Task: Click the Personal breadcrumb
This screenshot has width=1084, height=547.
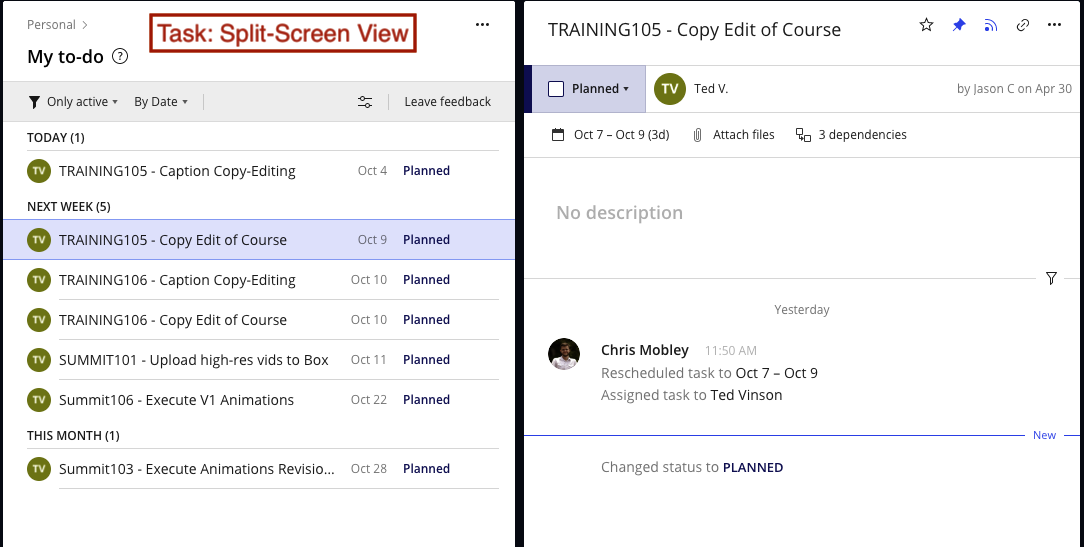Action: click(51, 25)
